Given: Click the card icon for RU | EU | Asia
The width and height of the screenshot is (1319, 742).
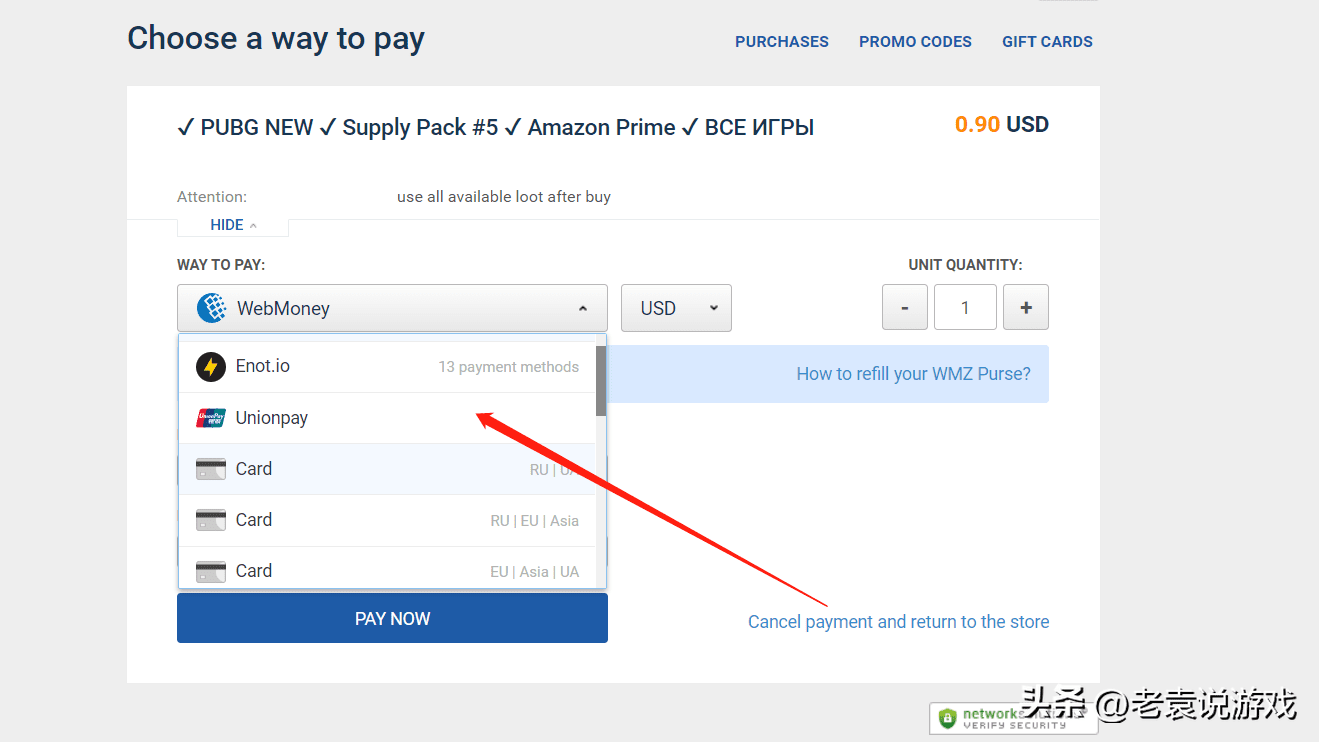Looking at the screenshot, I should coord(211,520).
